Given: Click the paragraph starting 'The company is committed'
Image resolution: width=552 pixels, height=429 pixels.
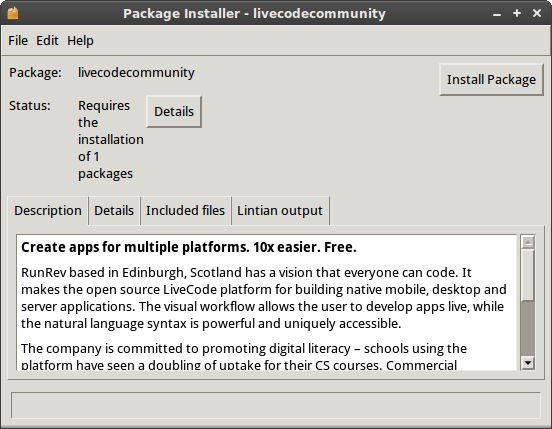Looking at the screenshot, I should tap(244, 357).
